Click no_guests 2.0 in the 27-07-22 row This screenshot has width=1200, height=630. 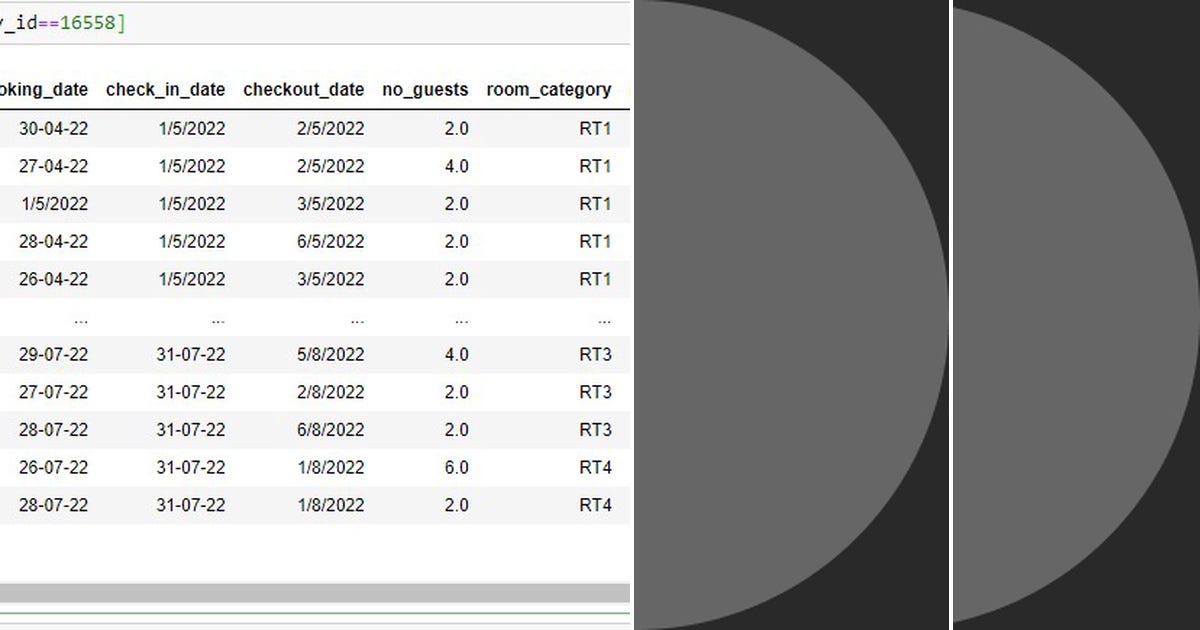point(456,392)
